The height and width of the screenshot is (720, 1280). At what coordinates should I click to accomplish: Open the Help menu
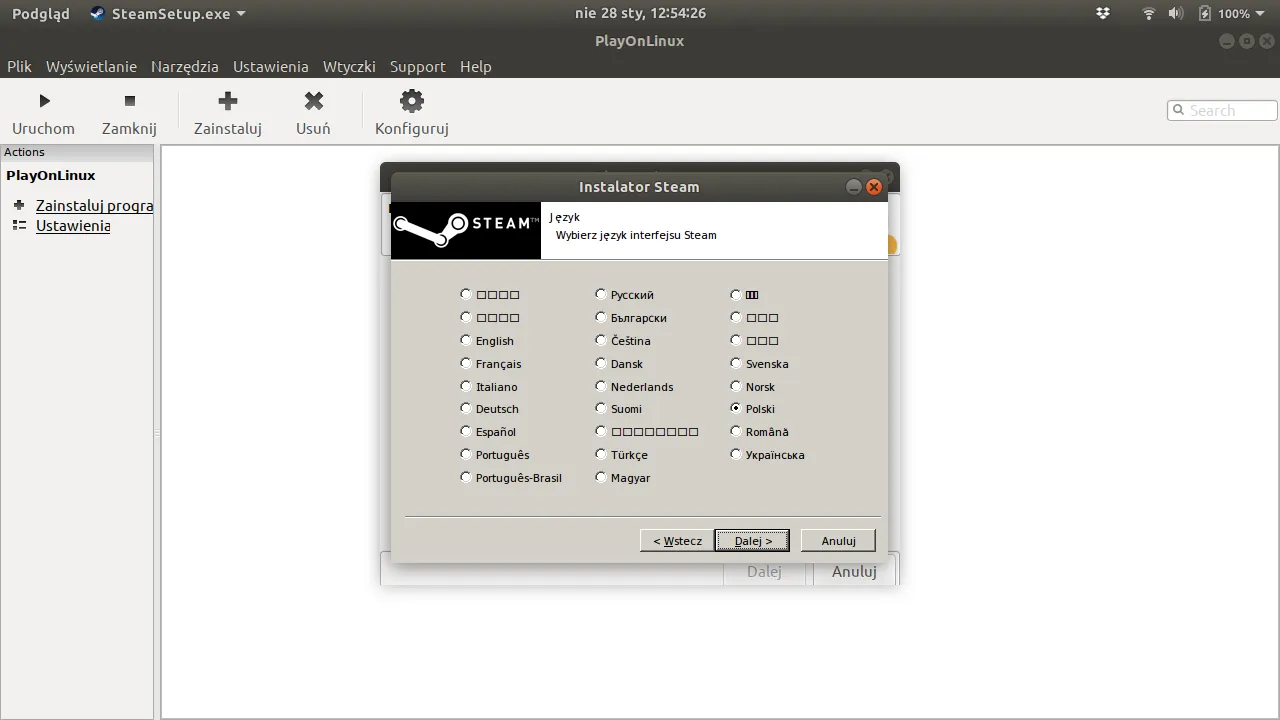tap(476, 66)
